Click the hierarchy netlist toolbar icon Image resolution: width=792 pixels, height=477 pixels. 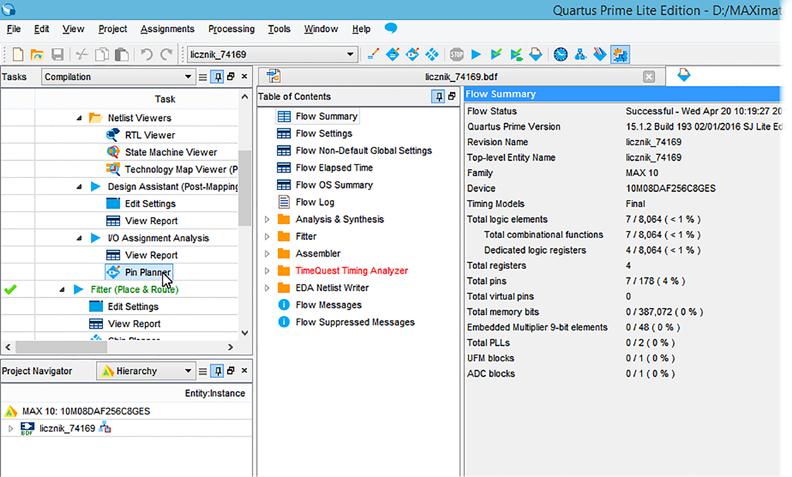pyautogui.click(x=580, y=54)
